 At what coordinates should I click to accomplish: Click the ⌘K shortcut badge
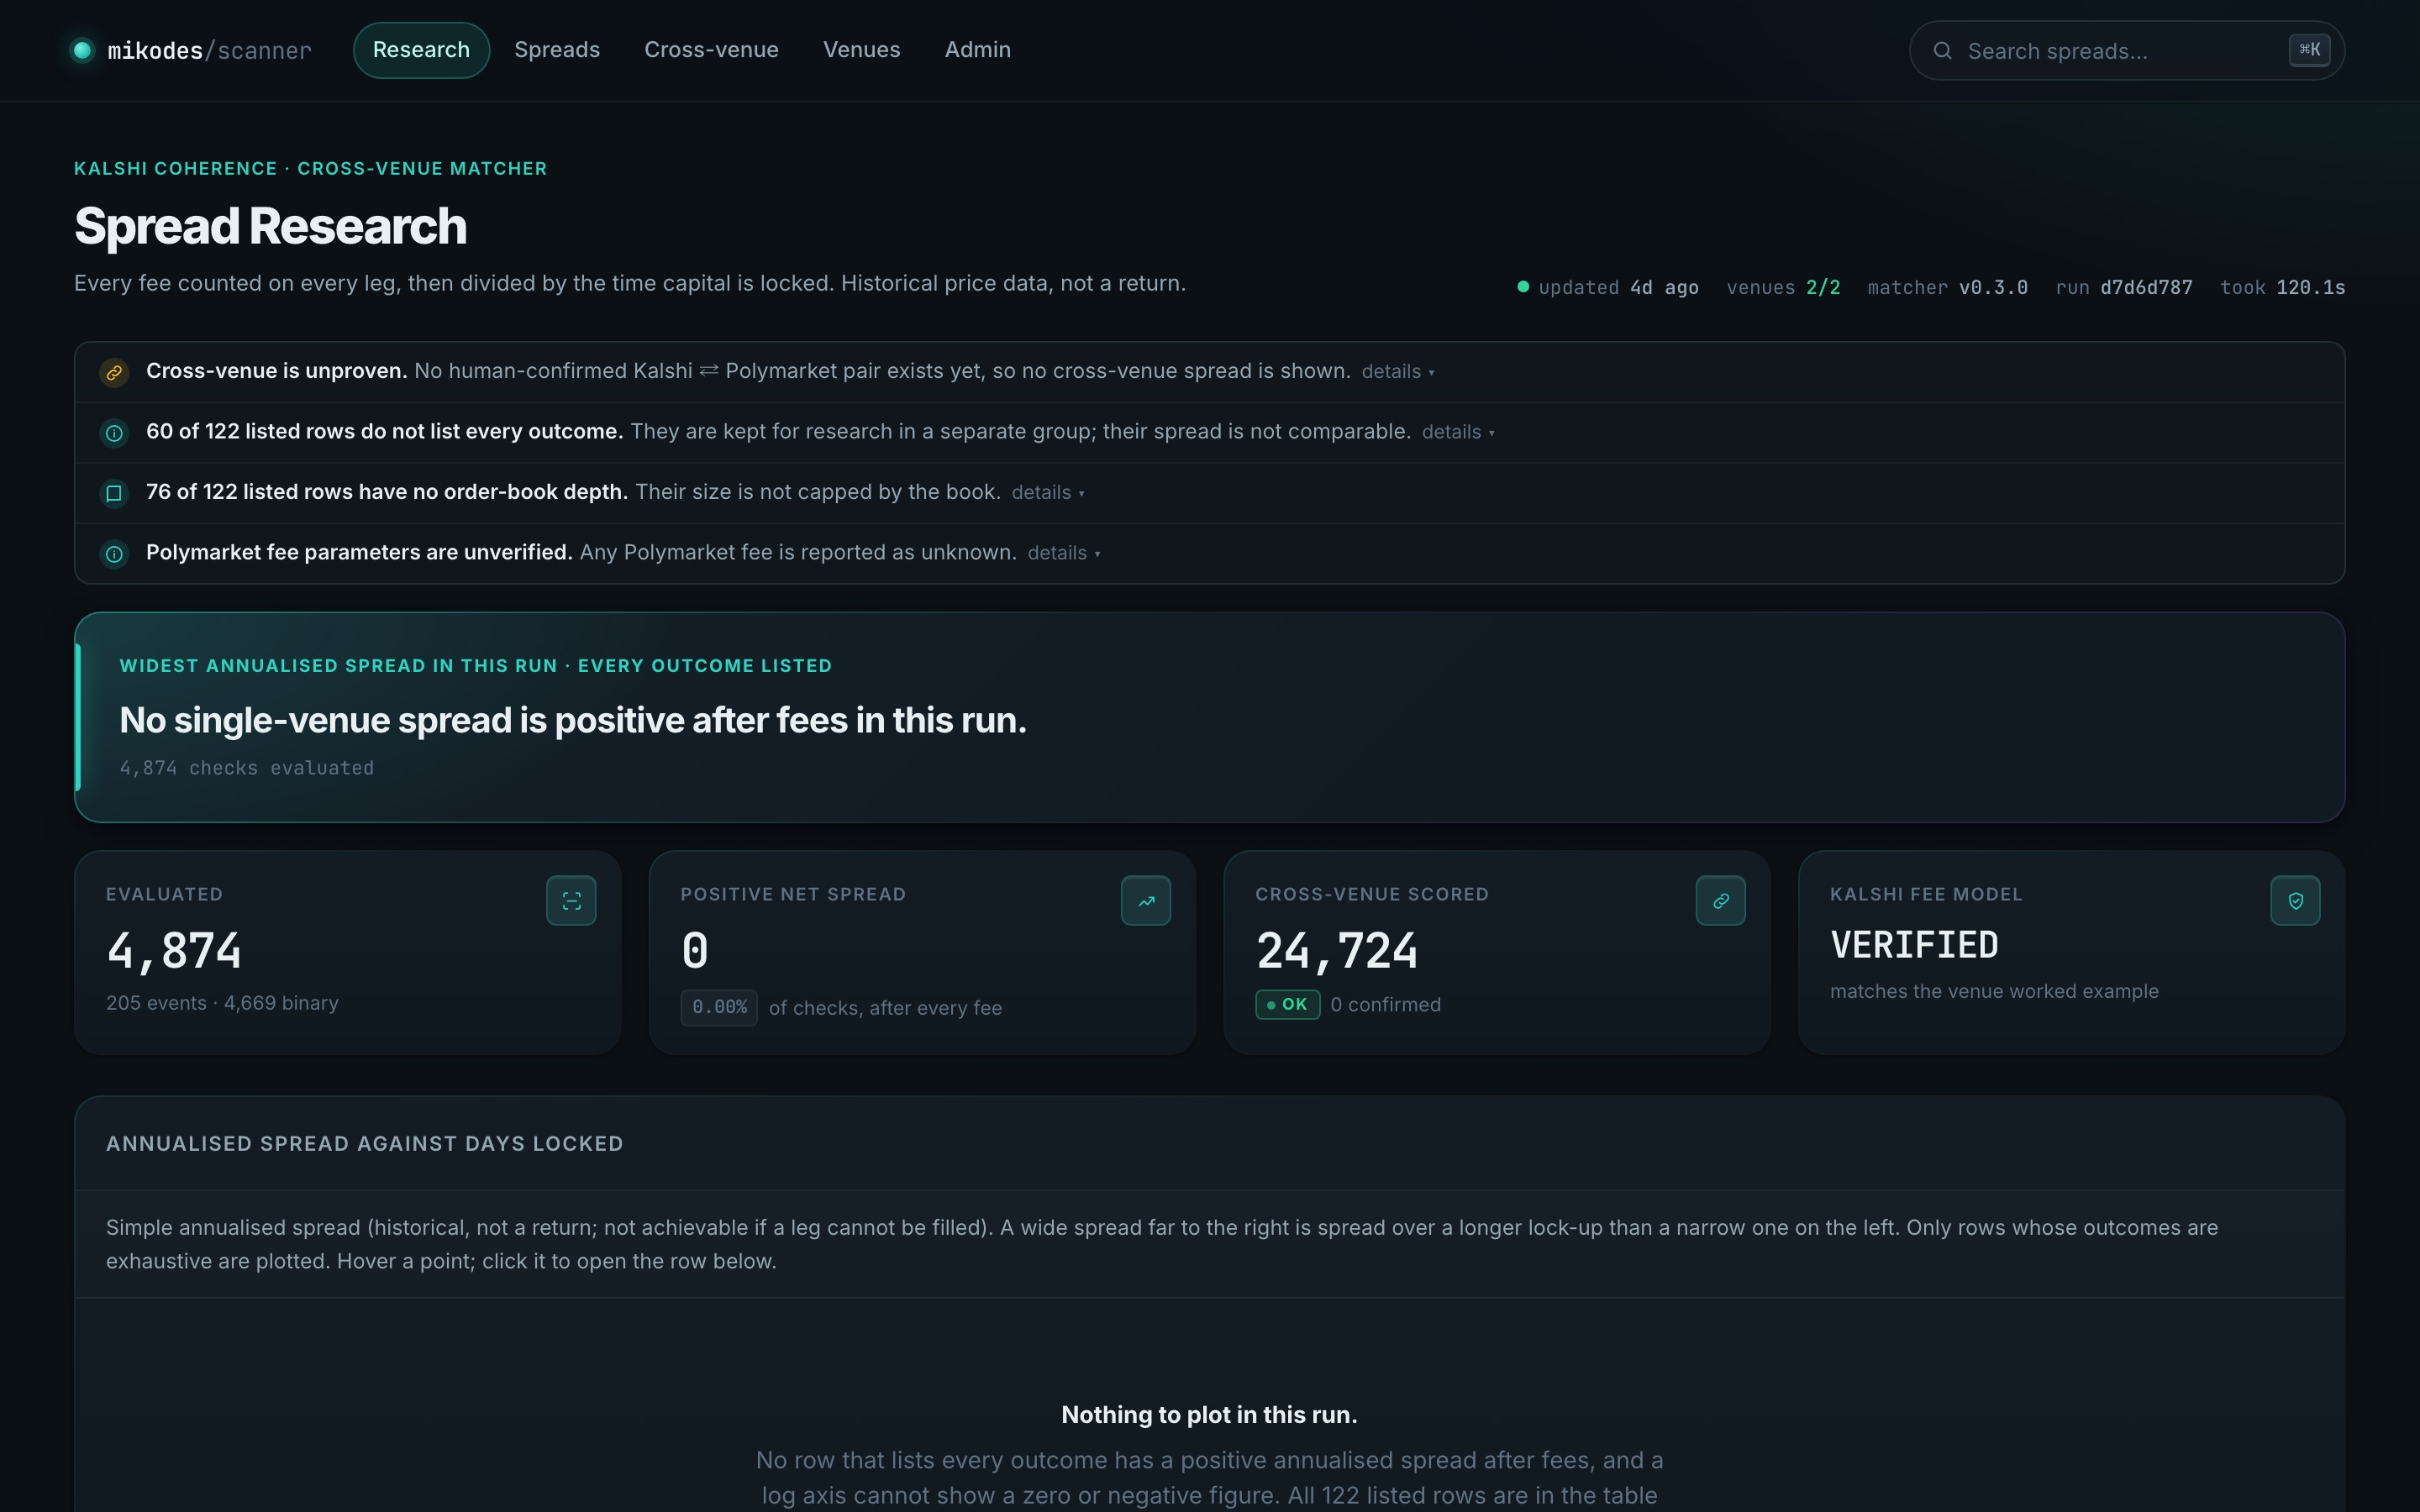coord(2309,50)
